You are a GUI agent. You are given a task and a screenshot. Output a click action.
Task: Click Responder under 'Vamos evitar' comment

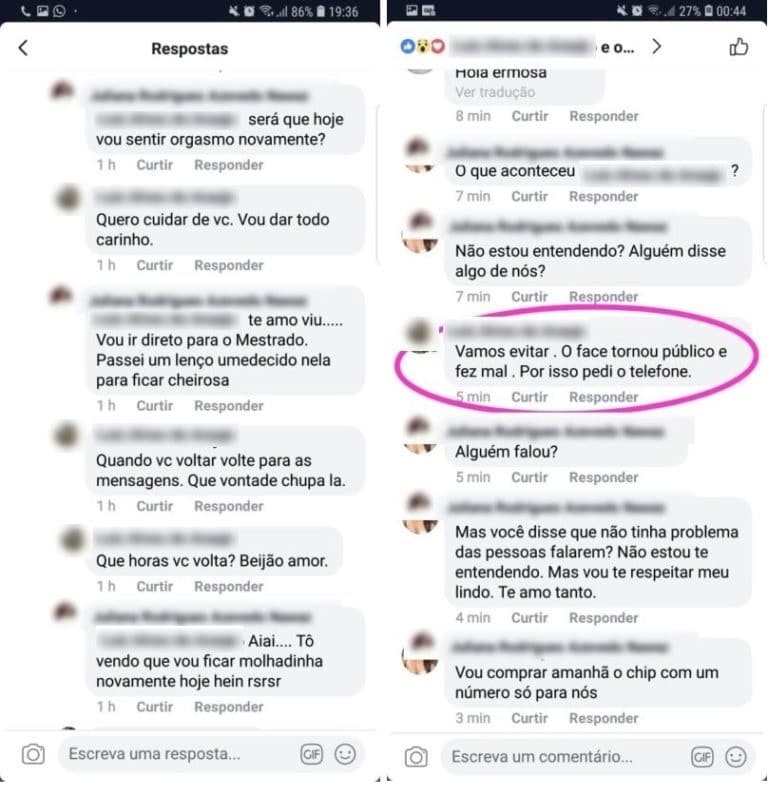[604, 397]
